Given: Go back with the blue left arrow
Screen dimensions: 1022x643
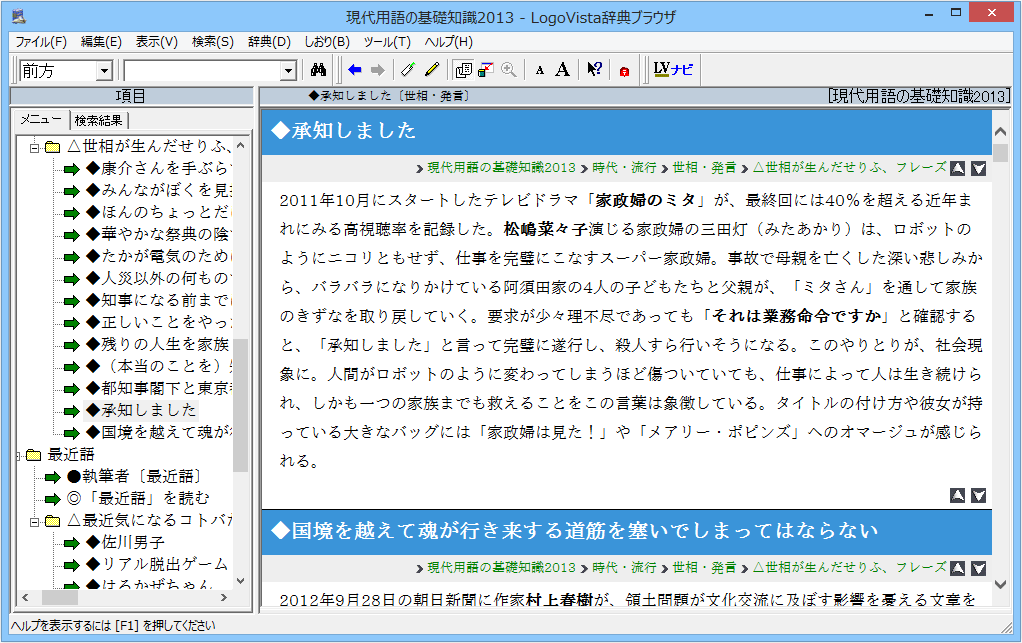Looking at the screenshot, I should (355, 70).
